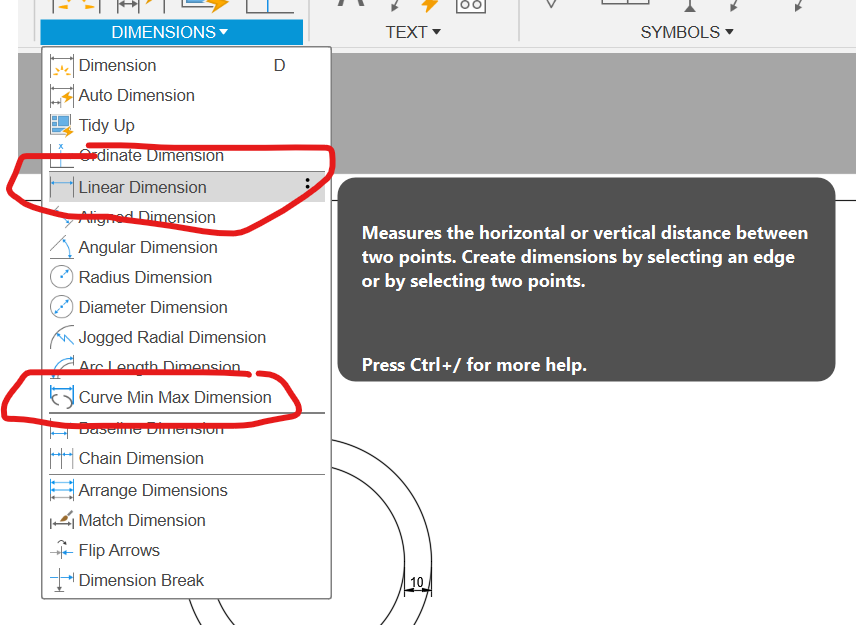The image size is (856, 625).
Task: Click the Chain Dimension icon
Action: [61, 459]
